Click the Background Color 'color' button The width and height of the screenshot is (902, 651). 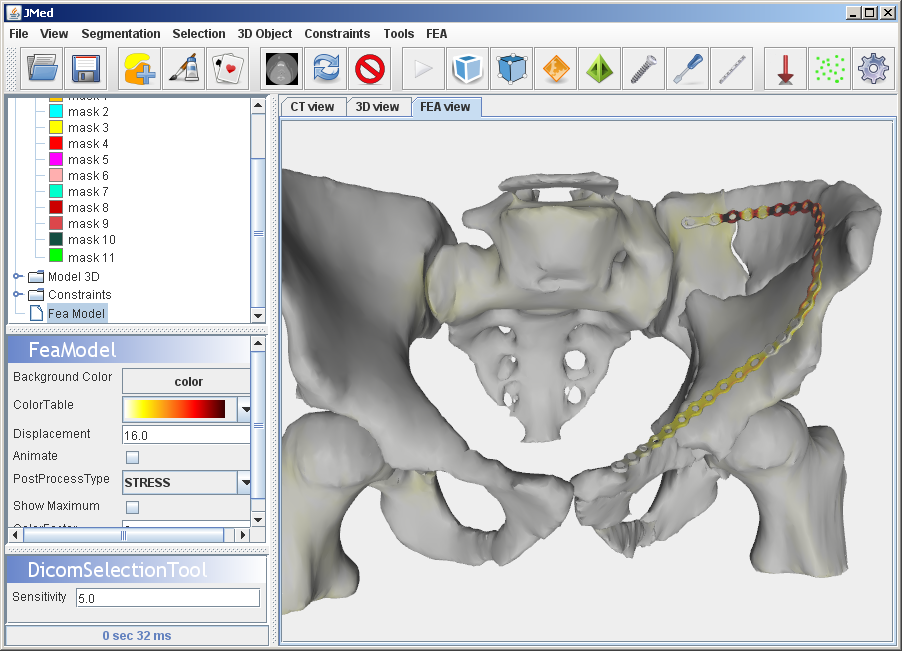pos(187,381)
